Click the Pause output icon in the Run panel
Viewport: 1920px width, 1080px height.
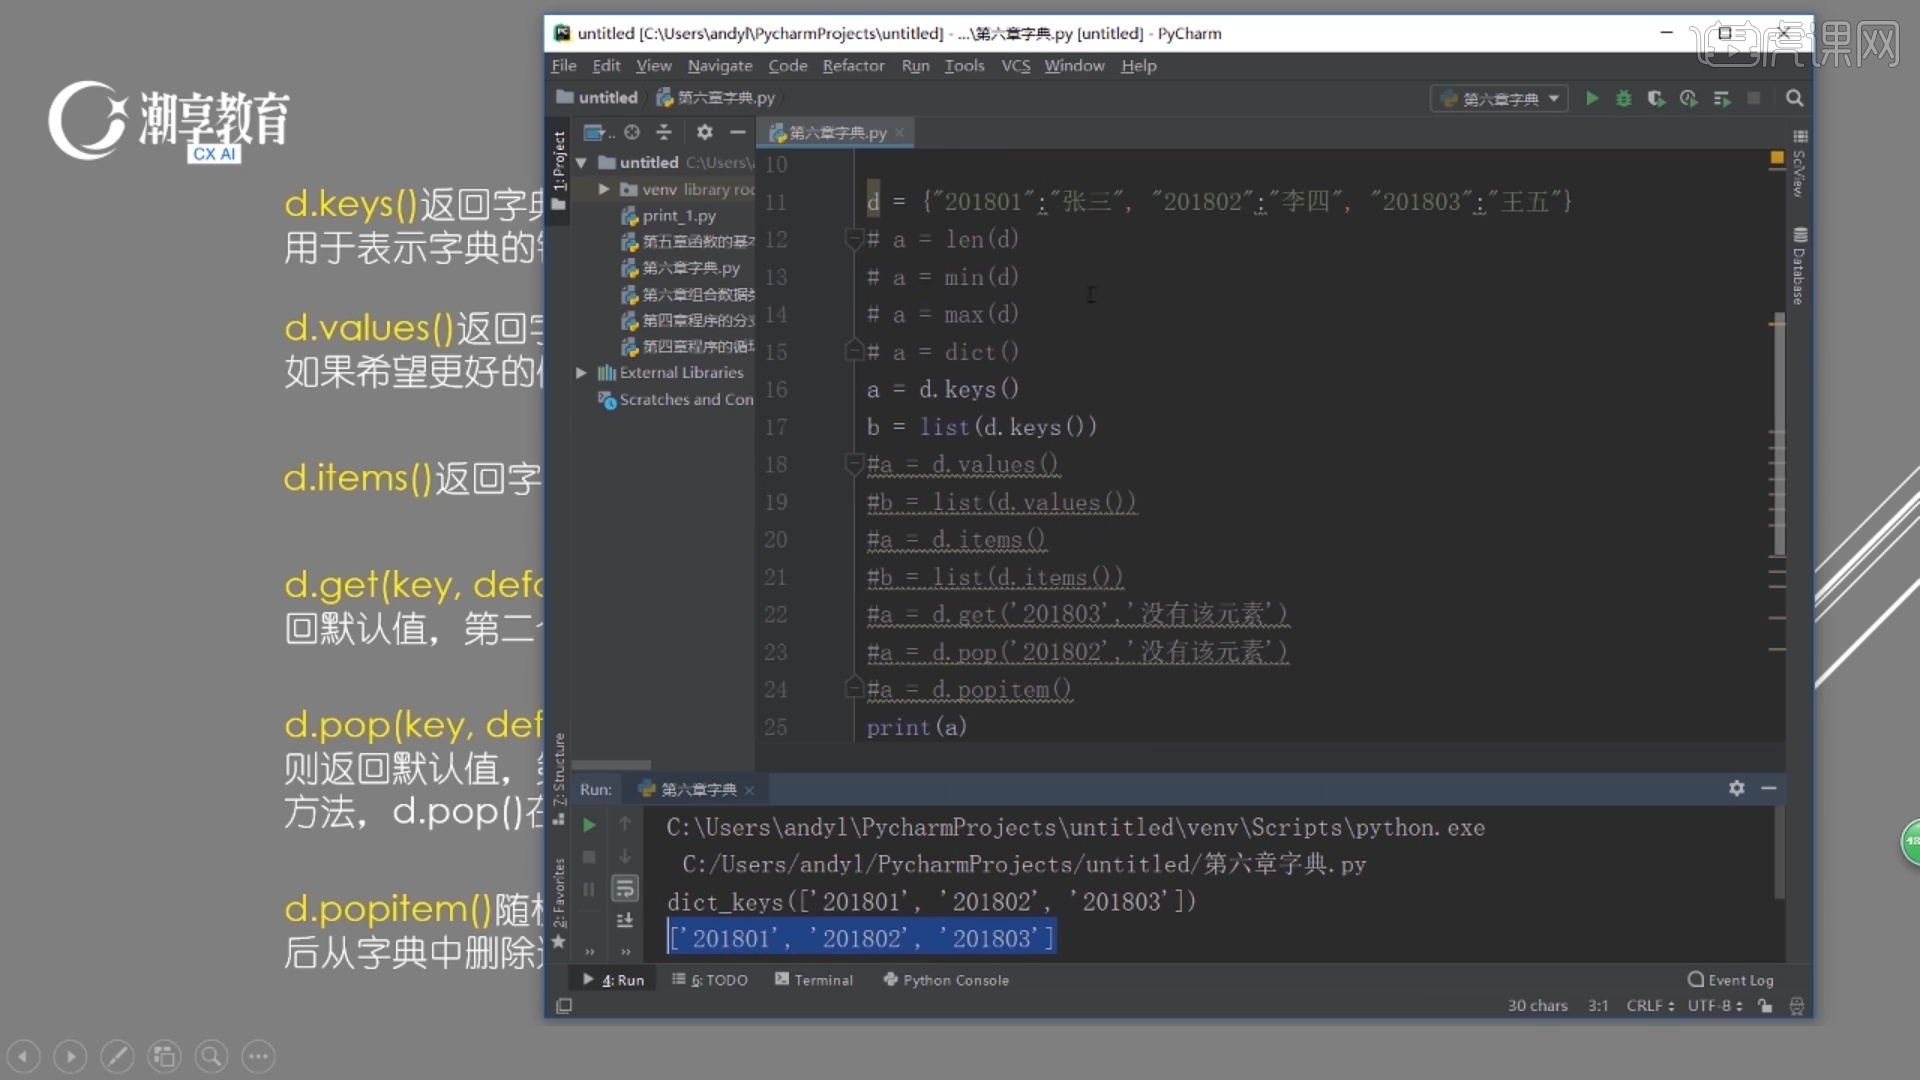pyautogui.click(x=589, y=889)
